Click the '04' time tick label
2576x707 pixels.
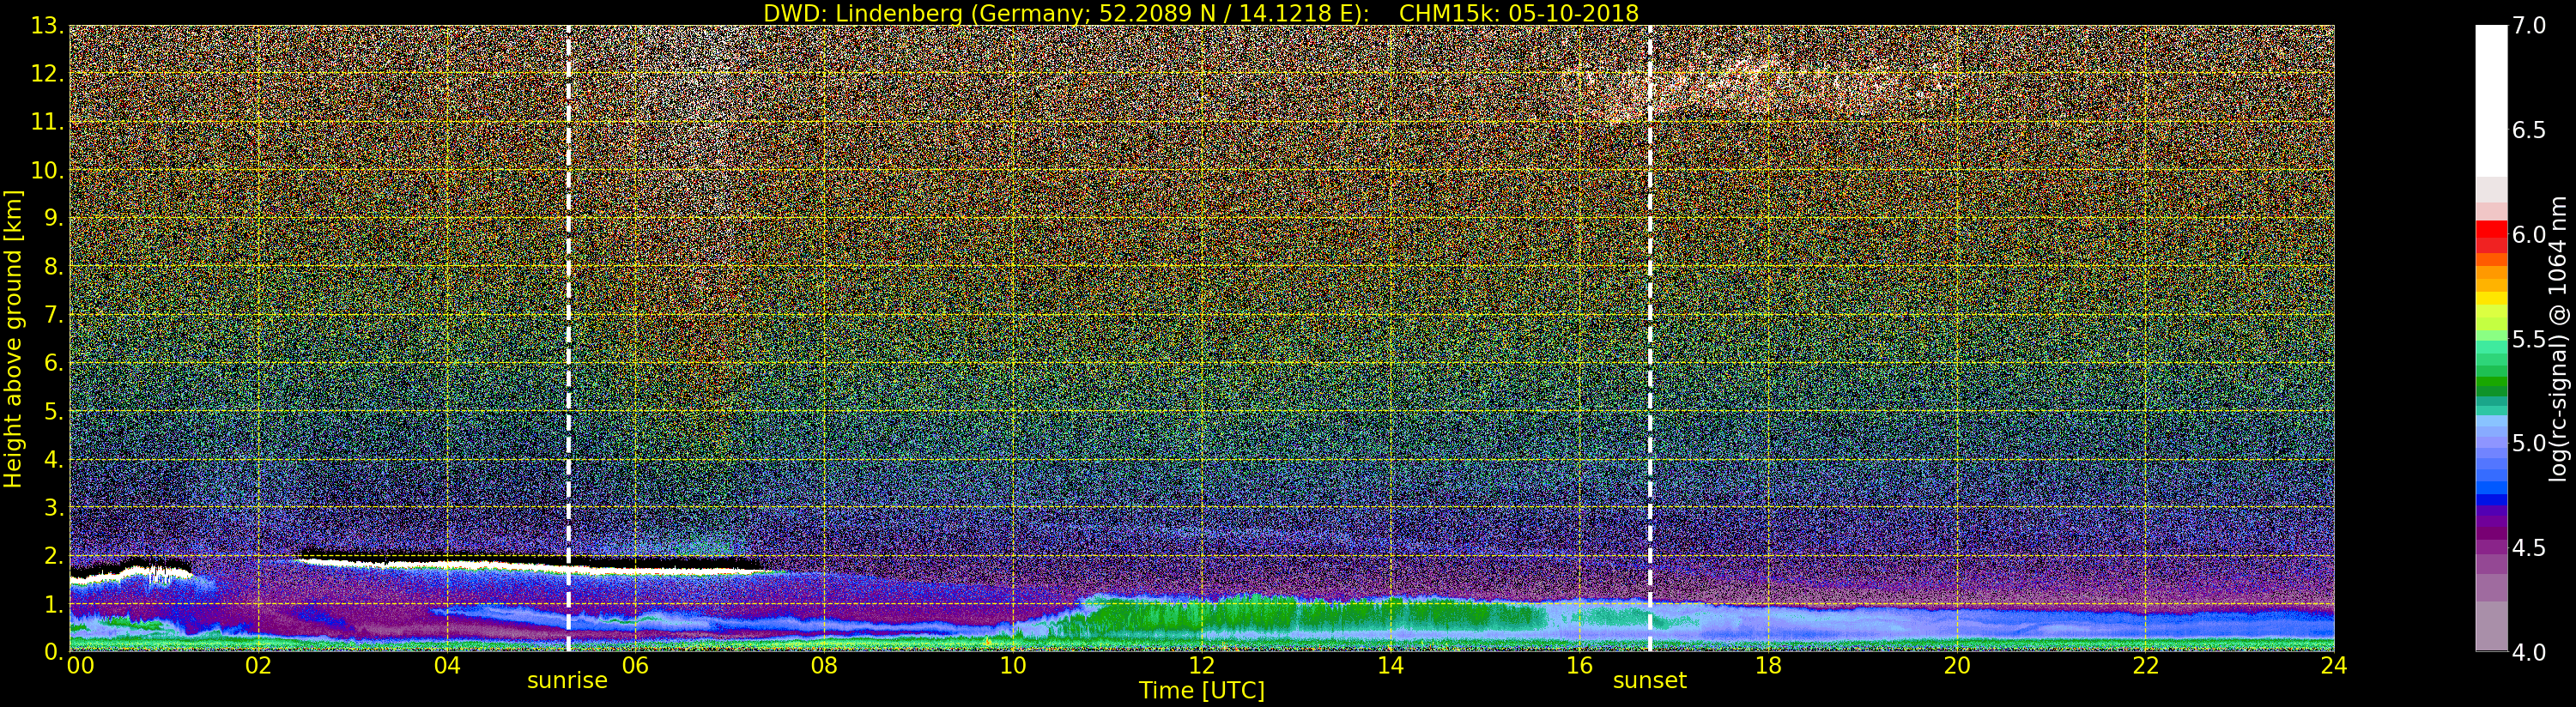(x=447, y=664)
